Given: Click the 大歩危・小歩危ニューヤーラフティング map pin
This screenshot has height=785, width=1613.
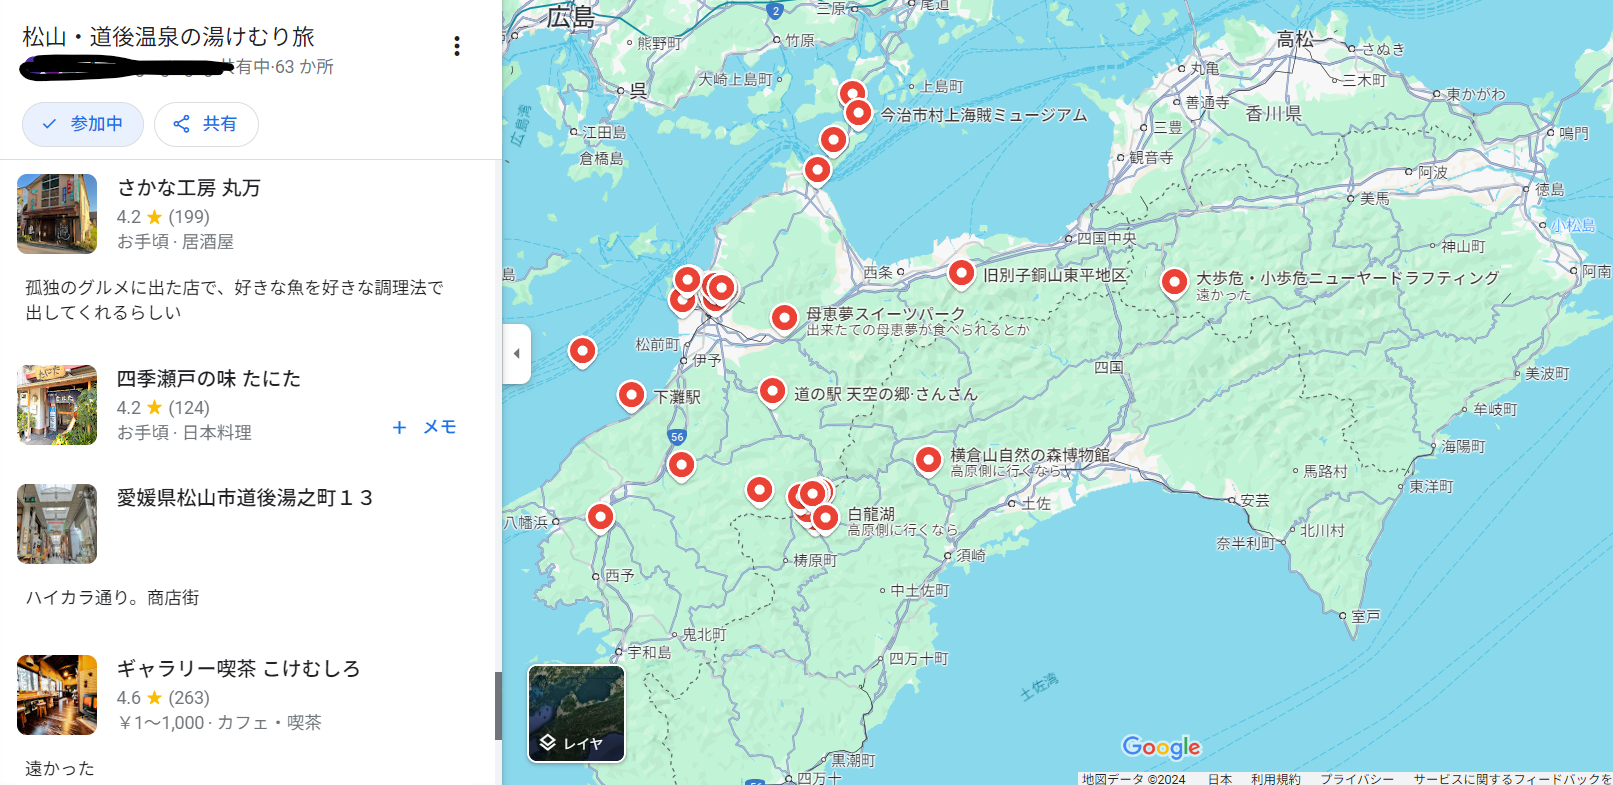Looking at the screenshot, I should pyautogui.click(x=1175, y=284).
